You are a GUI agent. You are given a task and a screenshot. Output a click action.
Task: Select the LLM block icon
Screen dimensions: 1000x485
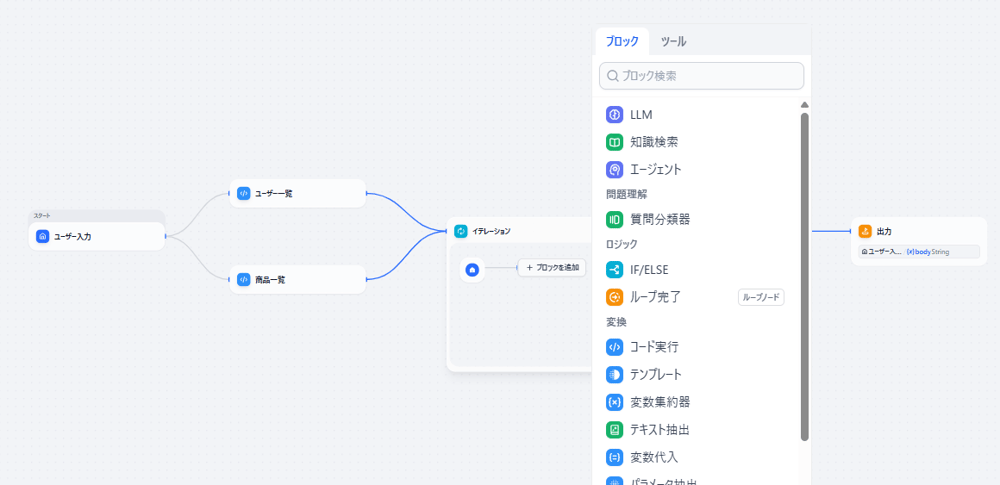click(x=614, y=115)
